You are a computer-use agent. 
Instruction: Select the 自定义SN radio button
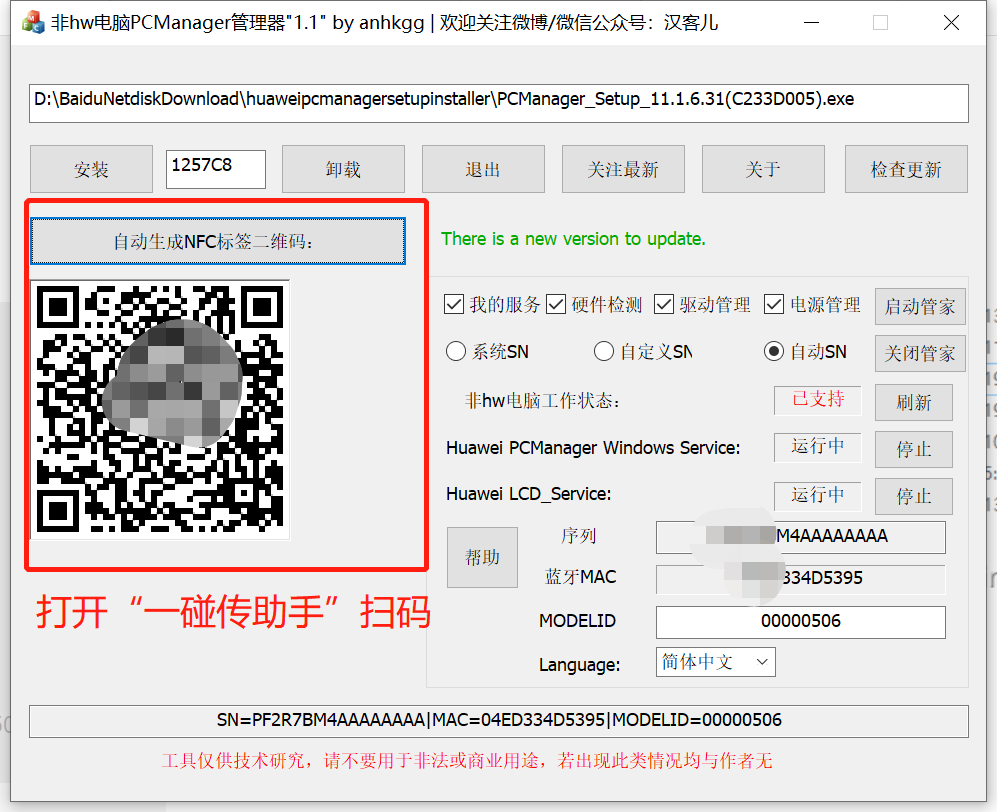603,351
